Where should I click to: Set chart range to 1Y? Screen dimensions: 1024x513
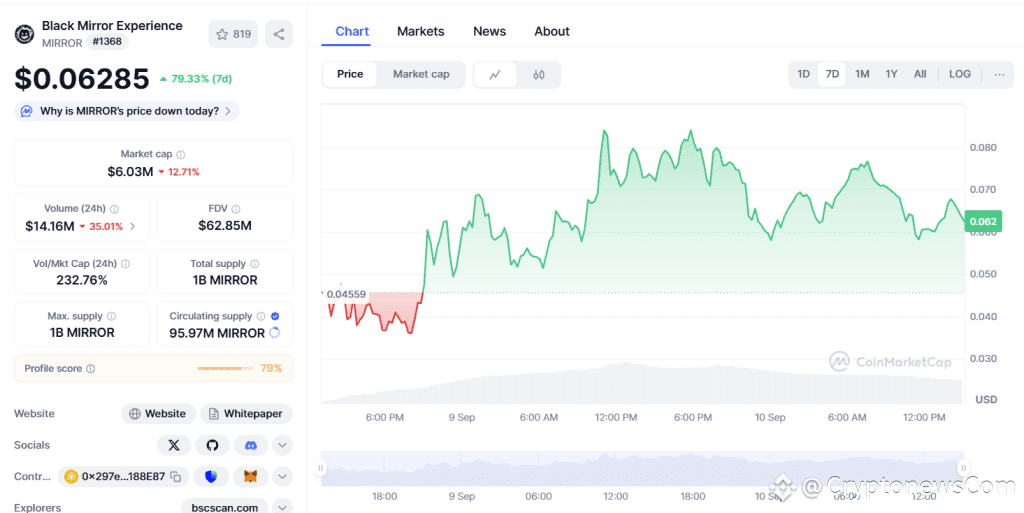(x=891, y=74)
